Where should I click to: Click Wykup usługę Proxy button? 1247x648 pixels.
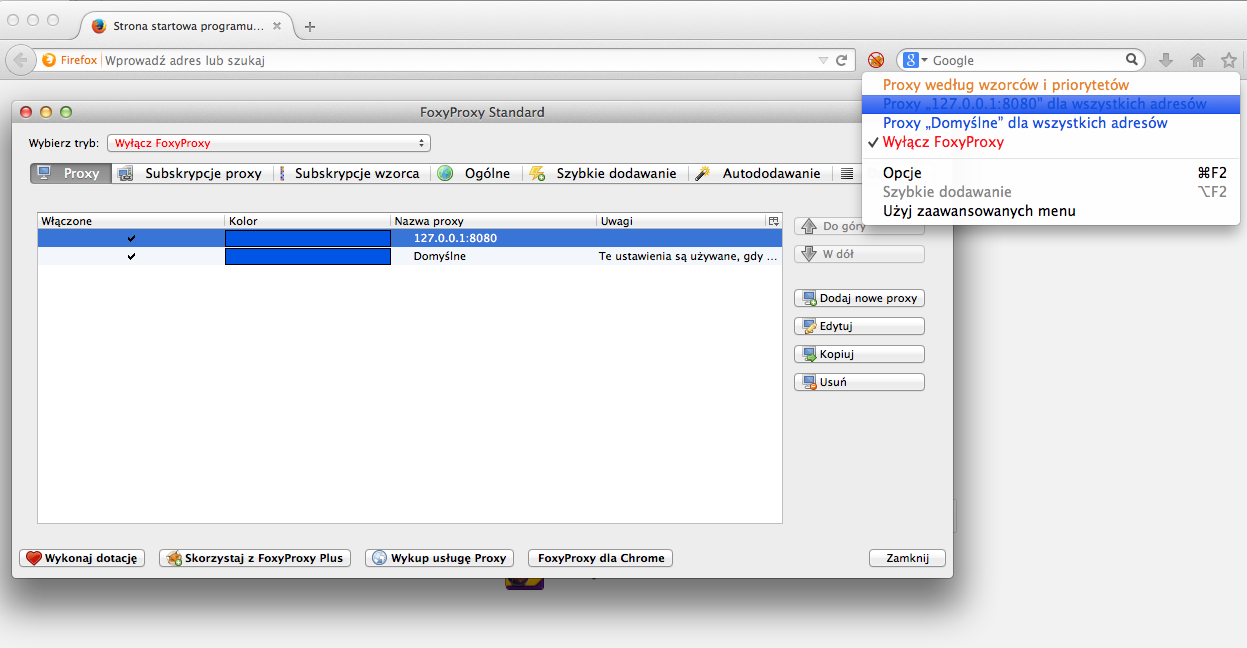tap(439, 558)
